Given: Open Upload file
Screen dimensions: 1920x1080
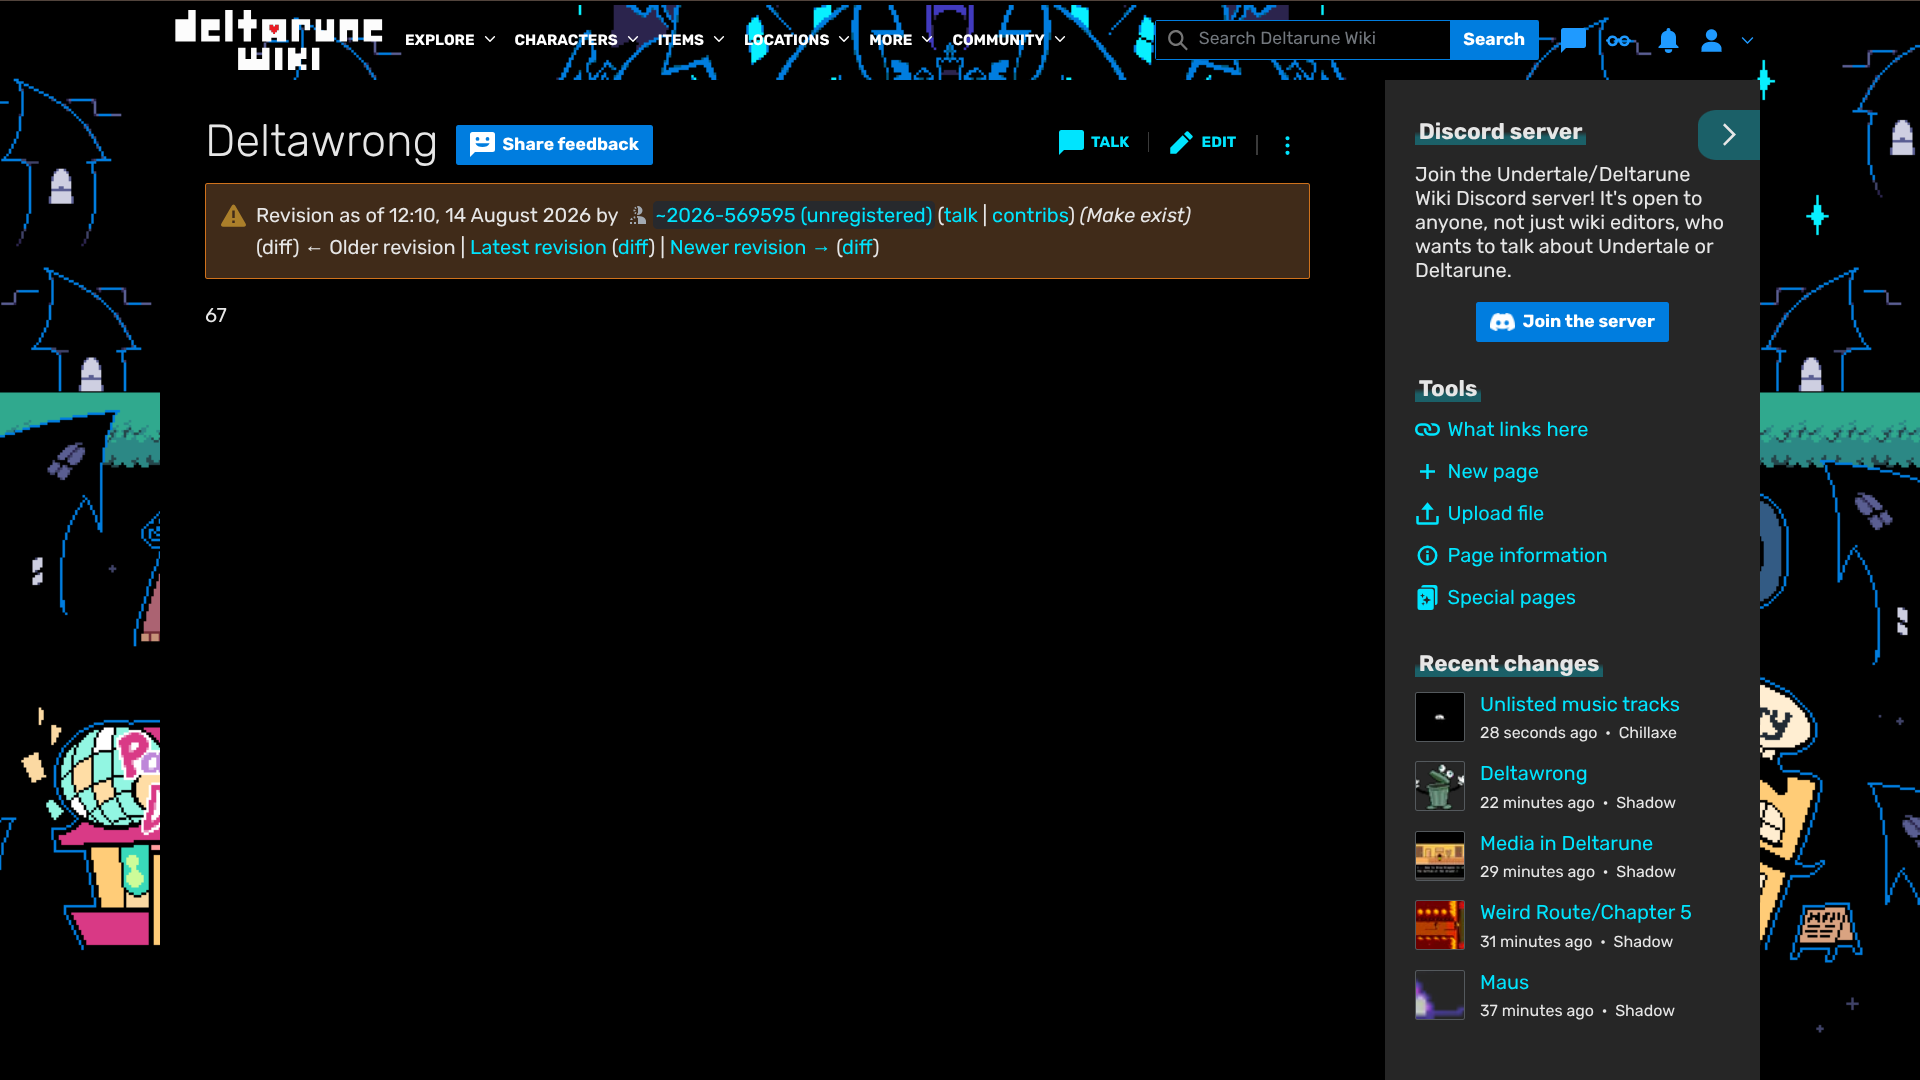Looking at the screenshot, I should click(1495, 513).
